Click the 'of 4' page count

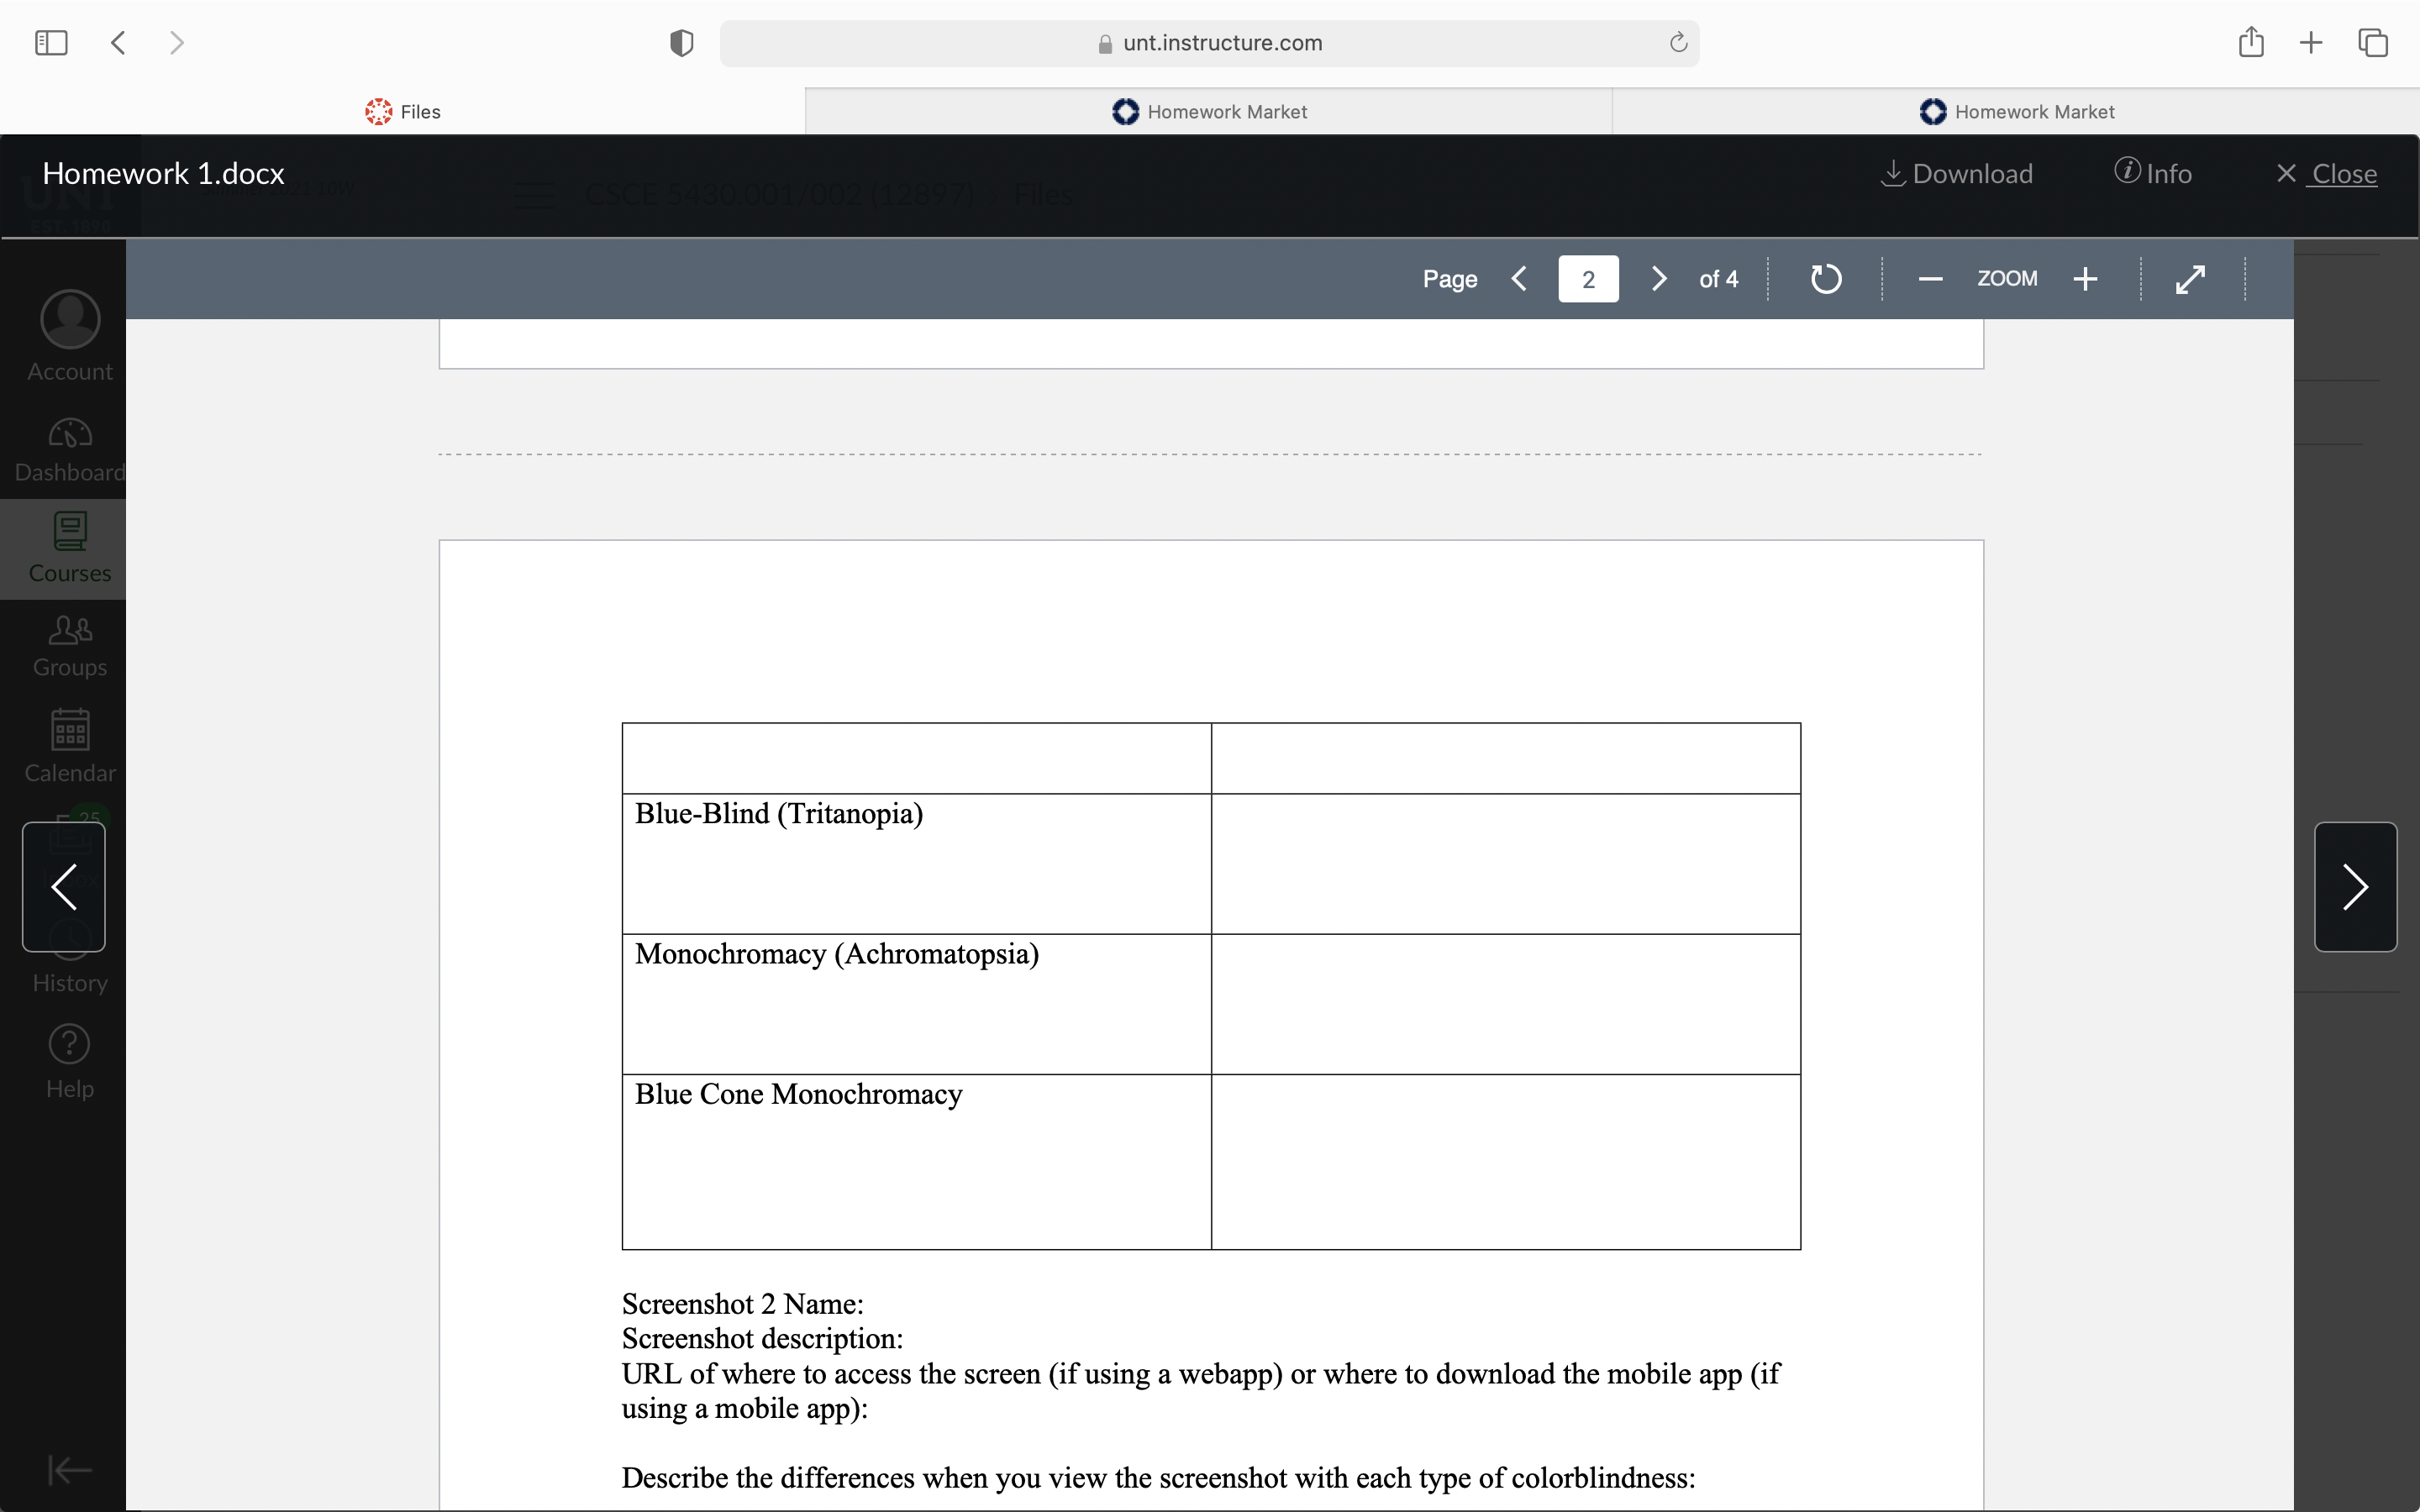[x=1718, y=279]
